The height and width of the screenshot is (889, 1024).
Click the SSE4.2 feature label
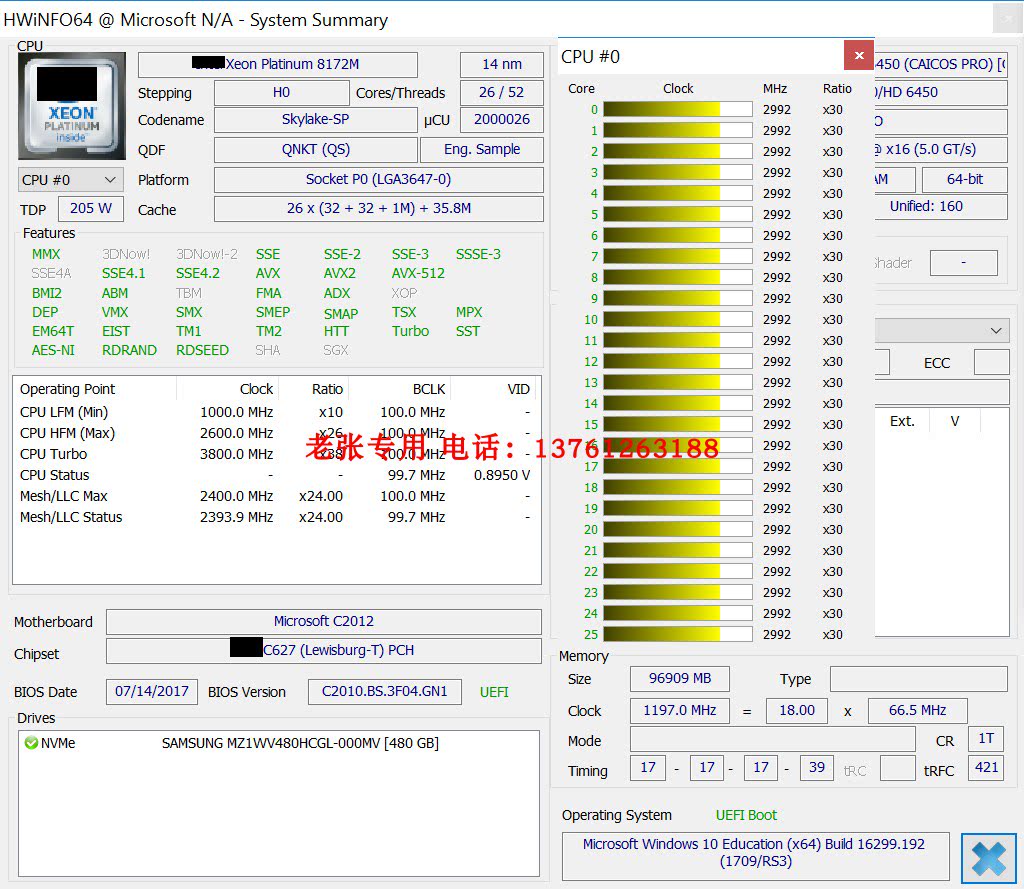click(197, 274)
